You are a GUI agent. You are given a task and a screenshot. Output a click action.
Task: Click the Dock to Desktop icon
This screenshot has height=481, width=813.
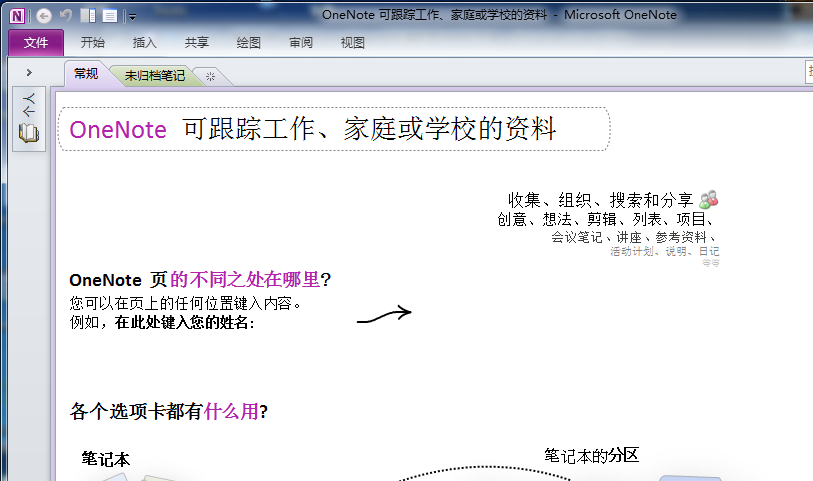(x=88, y=15)
